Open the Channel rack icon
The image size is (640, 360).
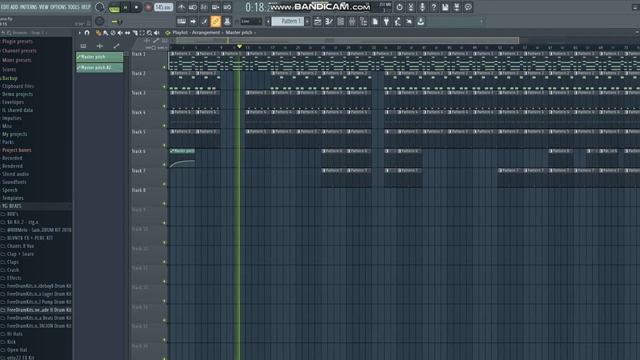(340, 21)
